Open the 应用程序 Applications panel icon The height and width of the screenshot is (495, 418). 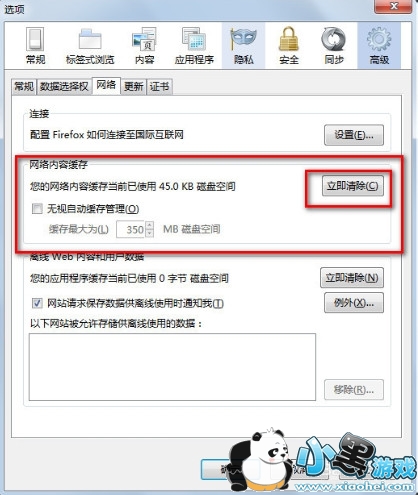pyautogui.click(x=194, y=46)
